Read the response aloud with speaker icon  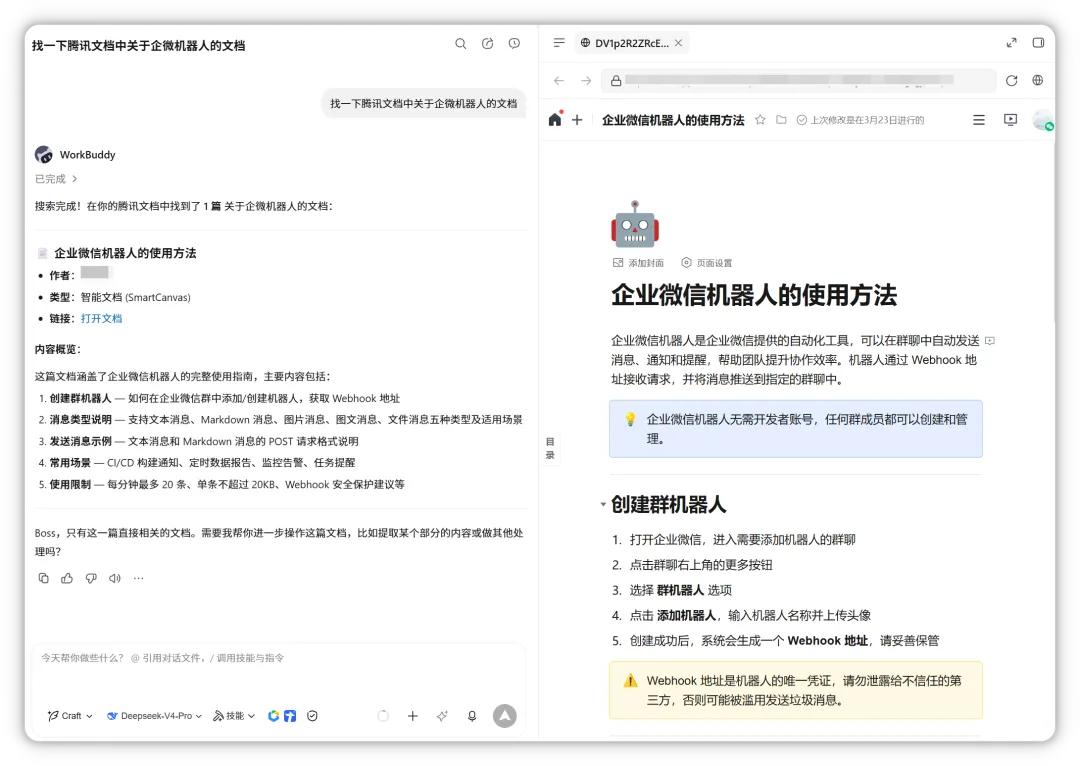[x=114, y=578]
